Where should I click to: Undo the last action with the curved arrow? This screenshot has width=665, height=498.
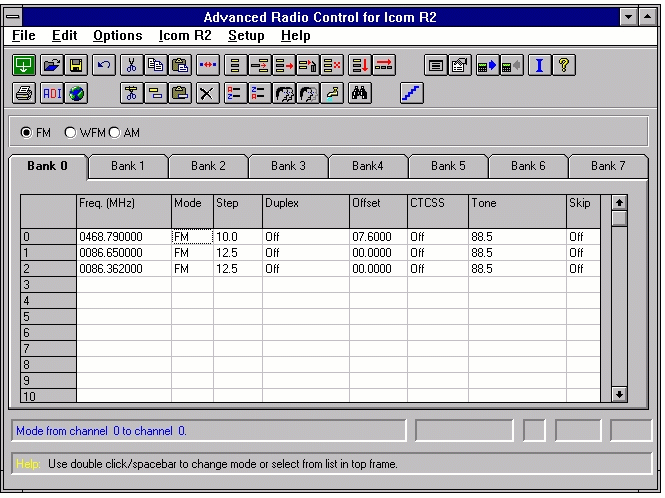(x=104, y=65)
